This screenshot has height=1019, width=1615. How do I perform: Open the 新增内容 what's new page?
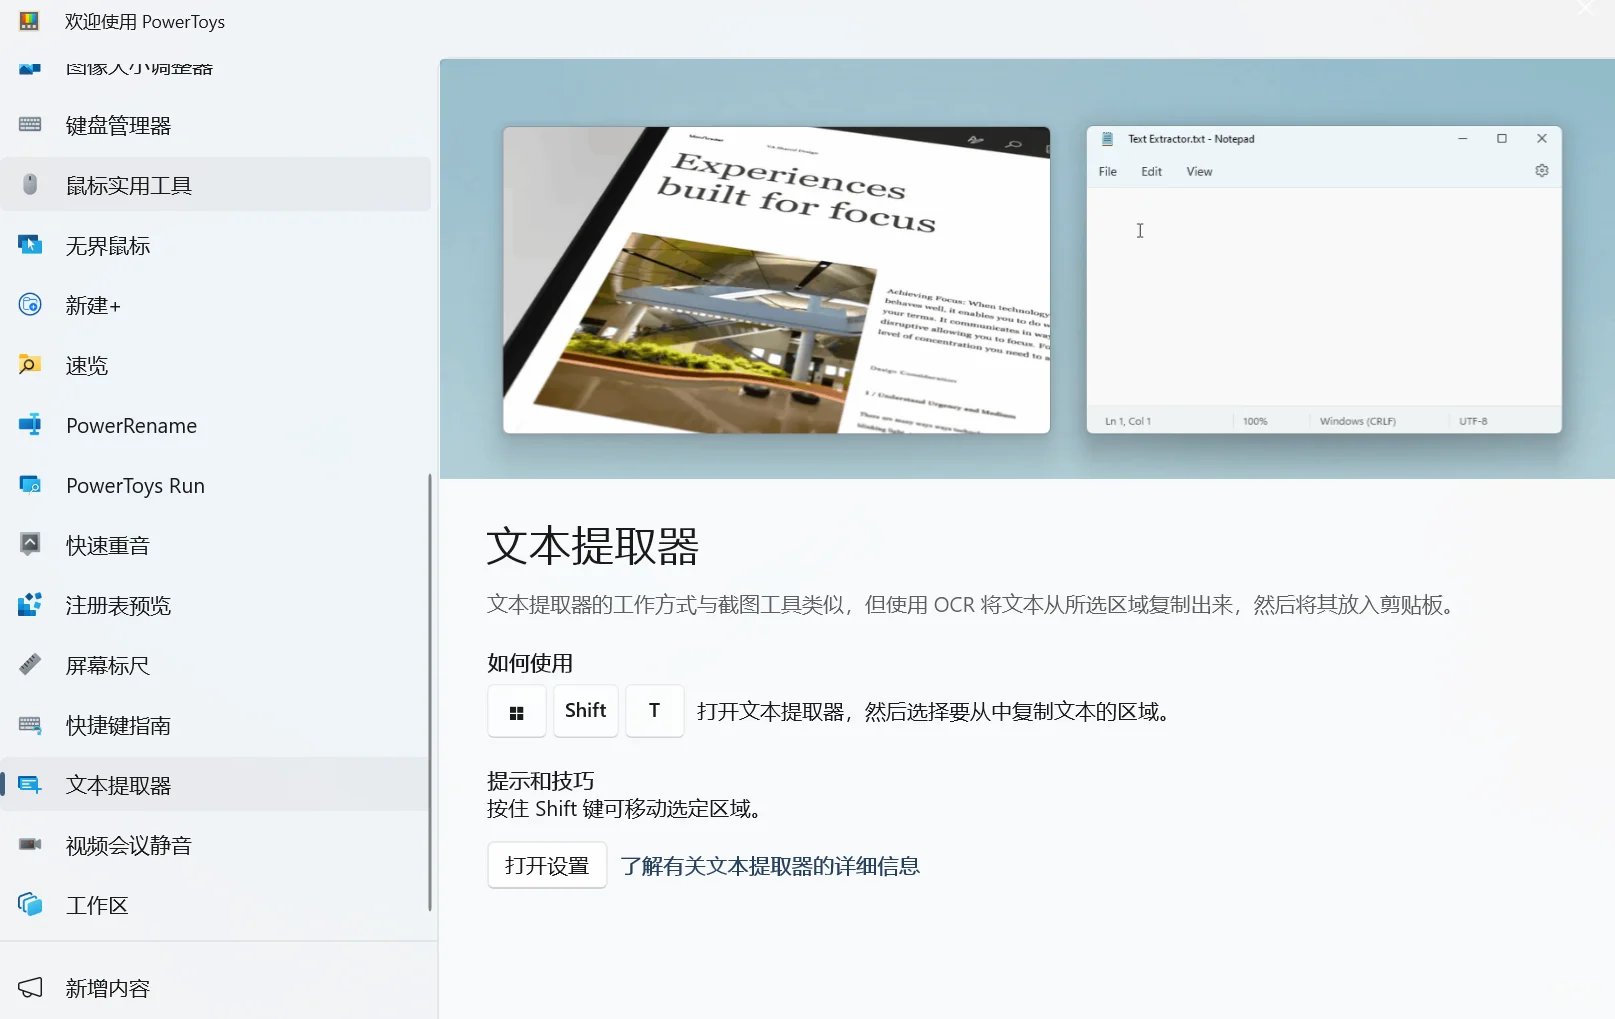(x=216, y=988)
